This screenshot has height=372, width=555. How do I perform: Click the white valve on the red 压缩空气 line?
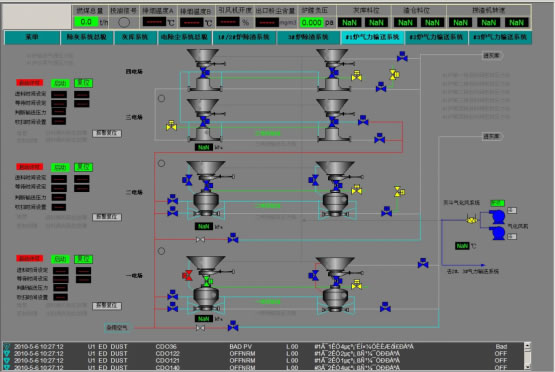[200, 328]
